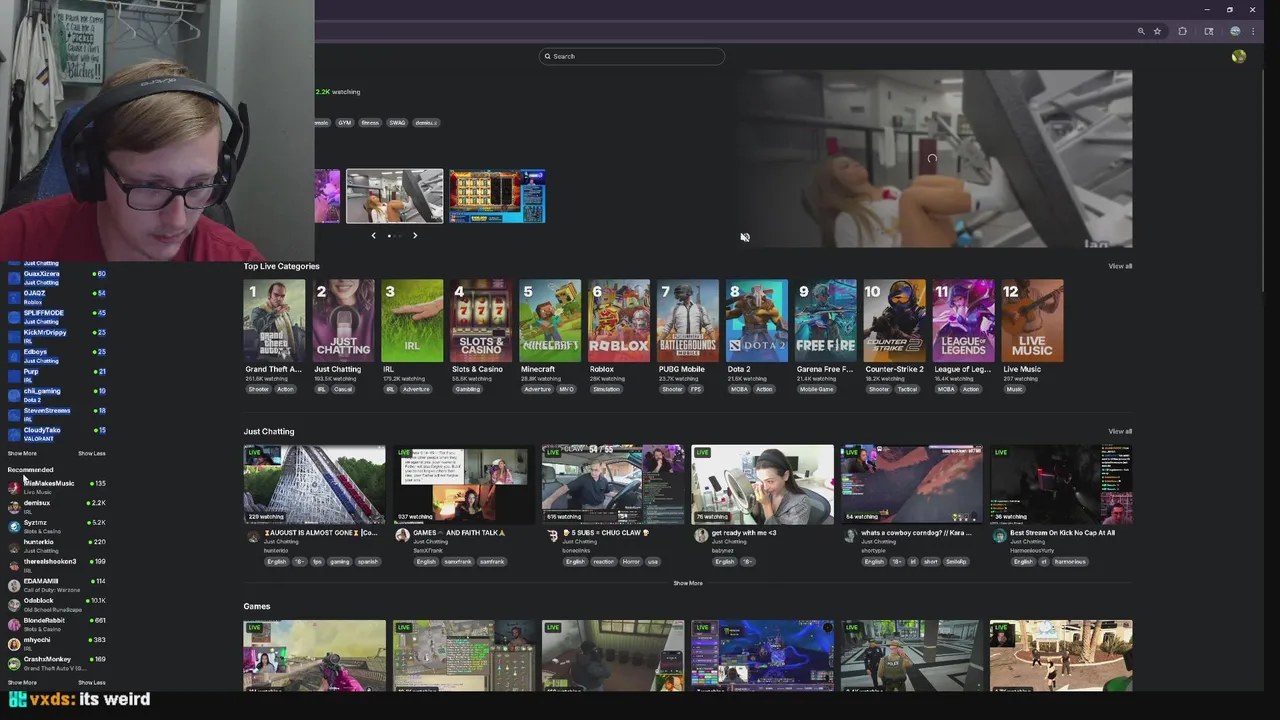
Task: Open the Slots & Casino category card
Action: (481, 321)
